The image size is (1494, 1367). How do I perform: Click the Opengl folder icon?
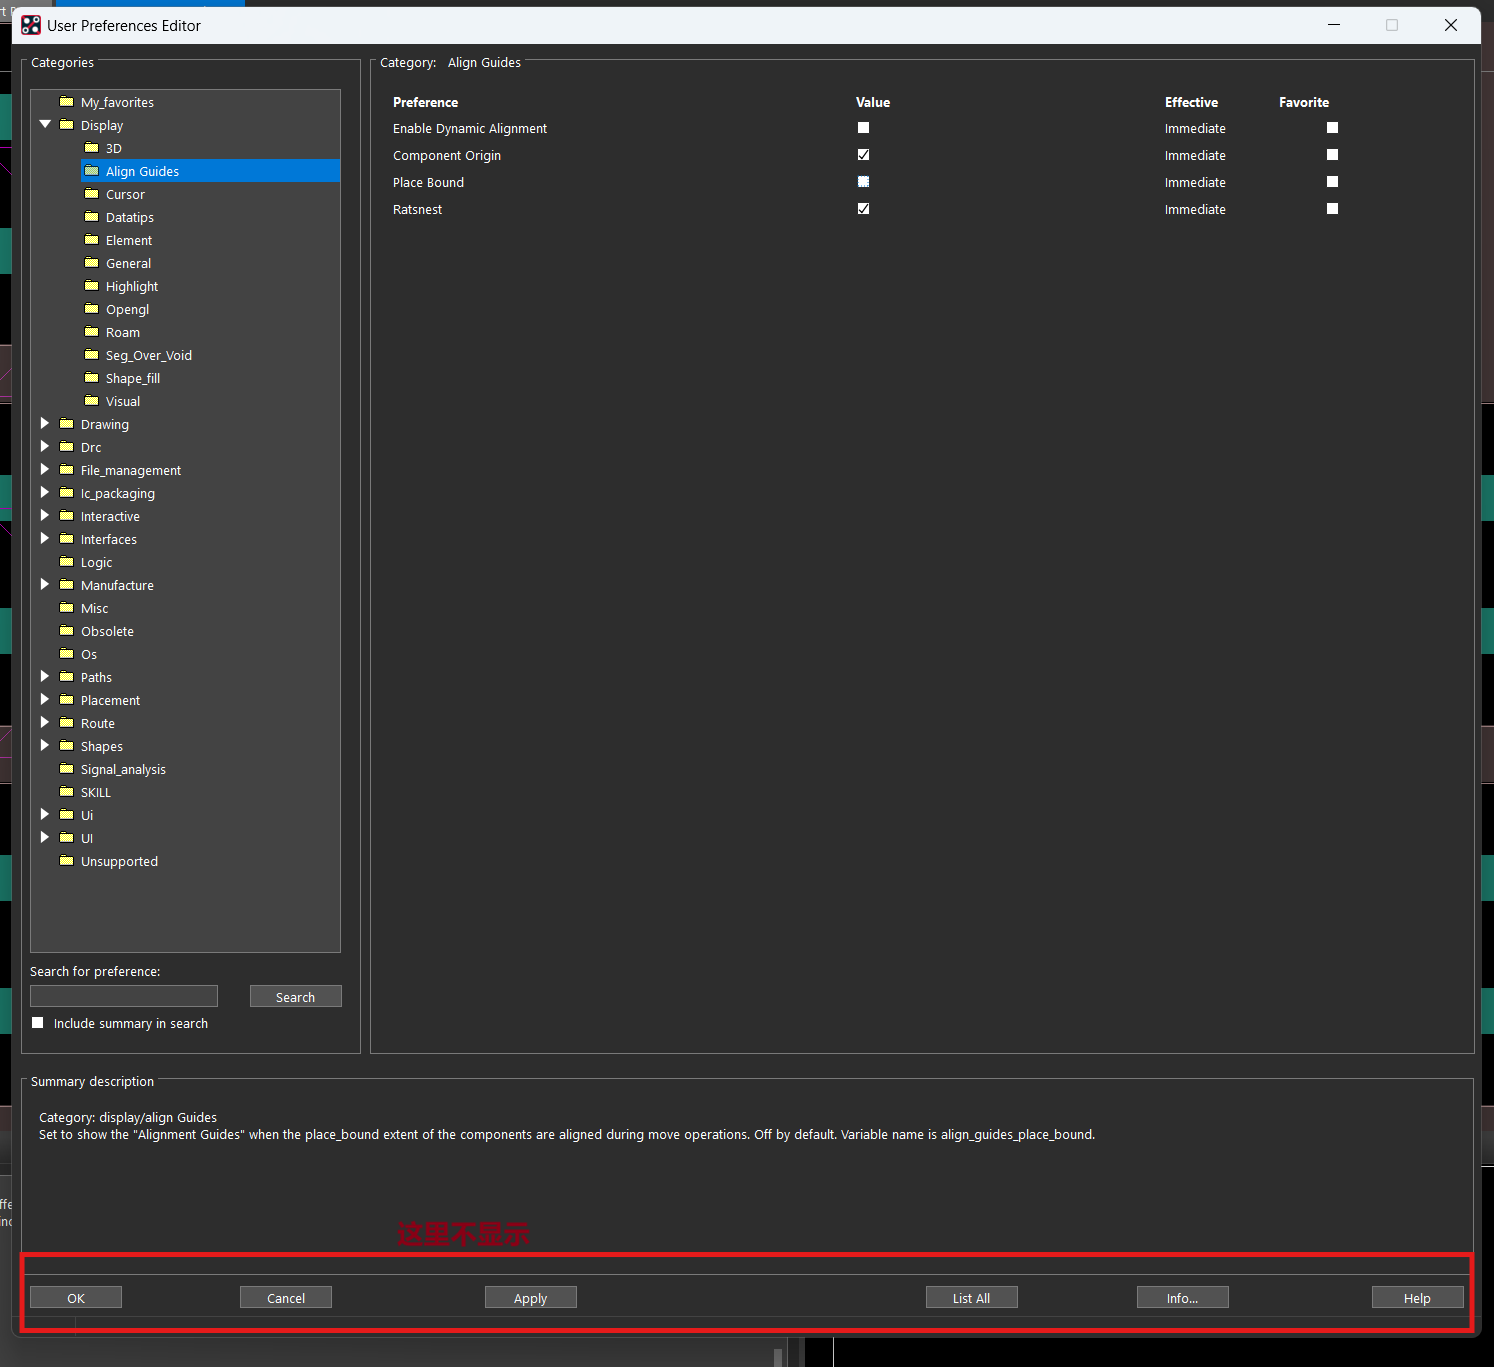coord(92,308)
